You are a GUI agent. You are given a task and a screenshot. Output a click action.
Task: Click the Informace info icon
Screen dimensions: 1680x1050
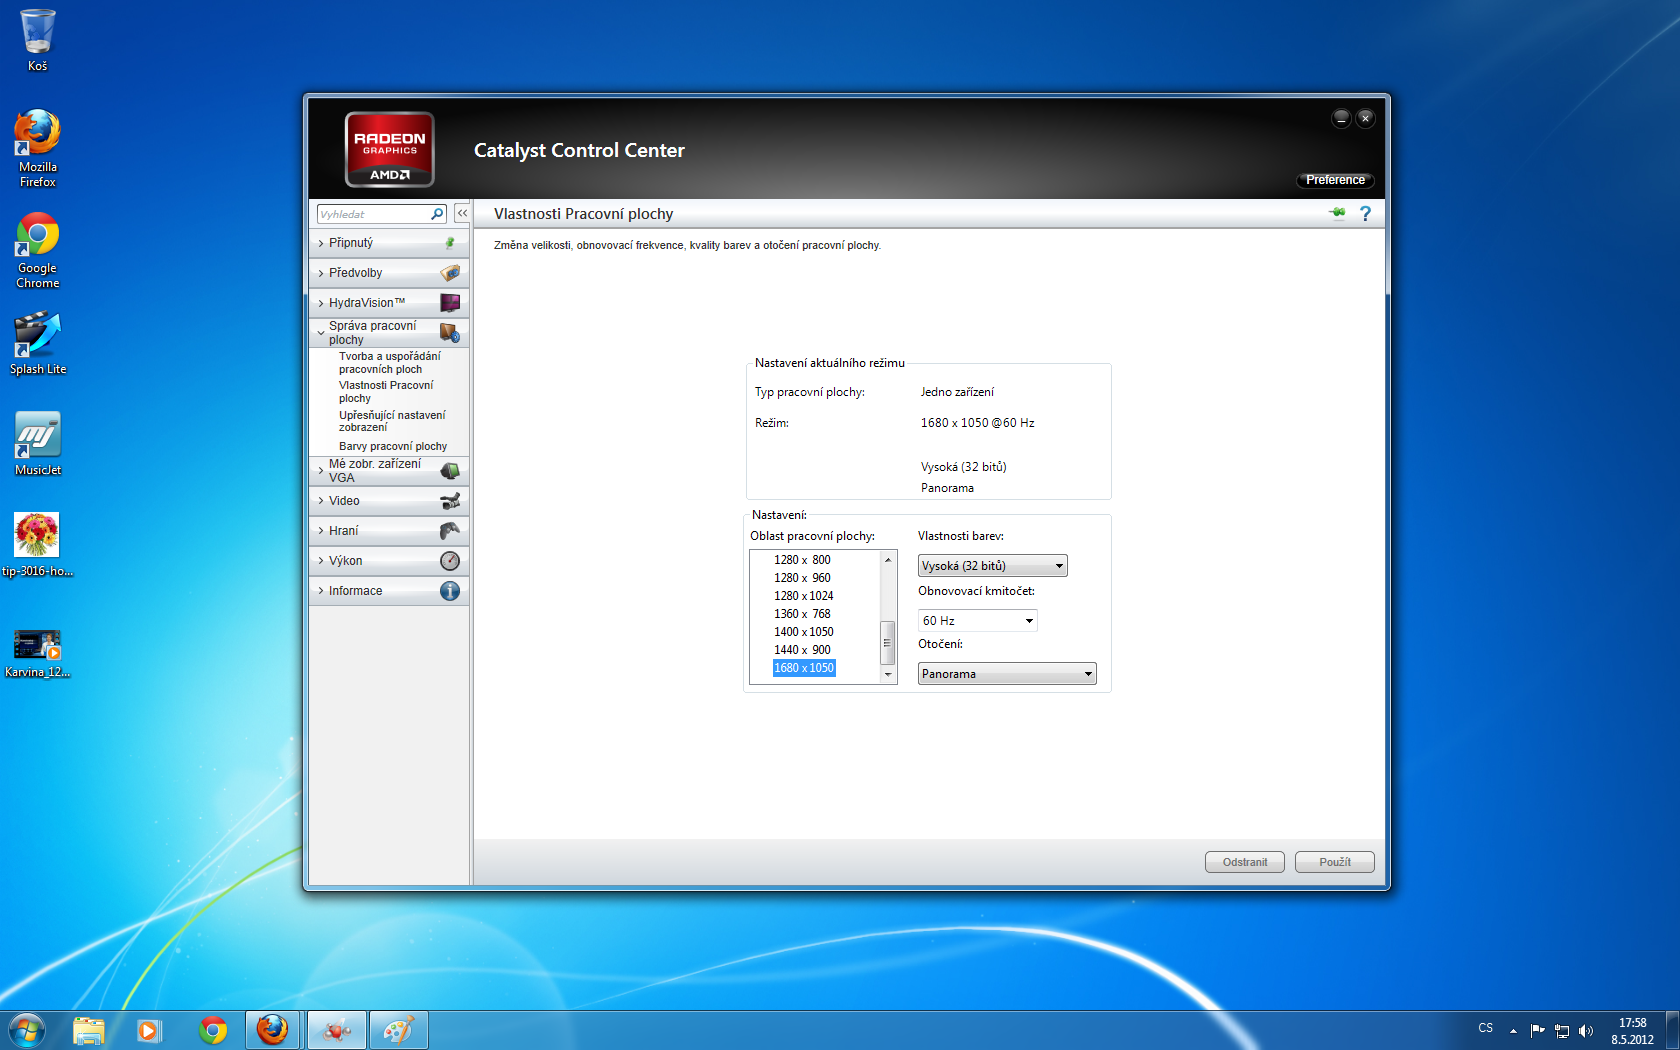(x=450, y=591)
